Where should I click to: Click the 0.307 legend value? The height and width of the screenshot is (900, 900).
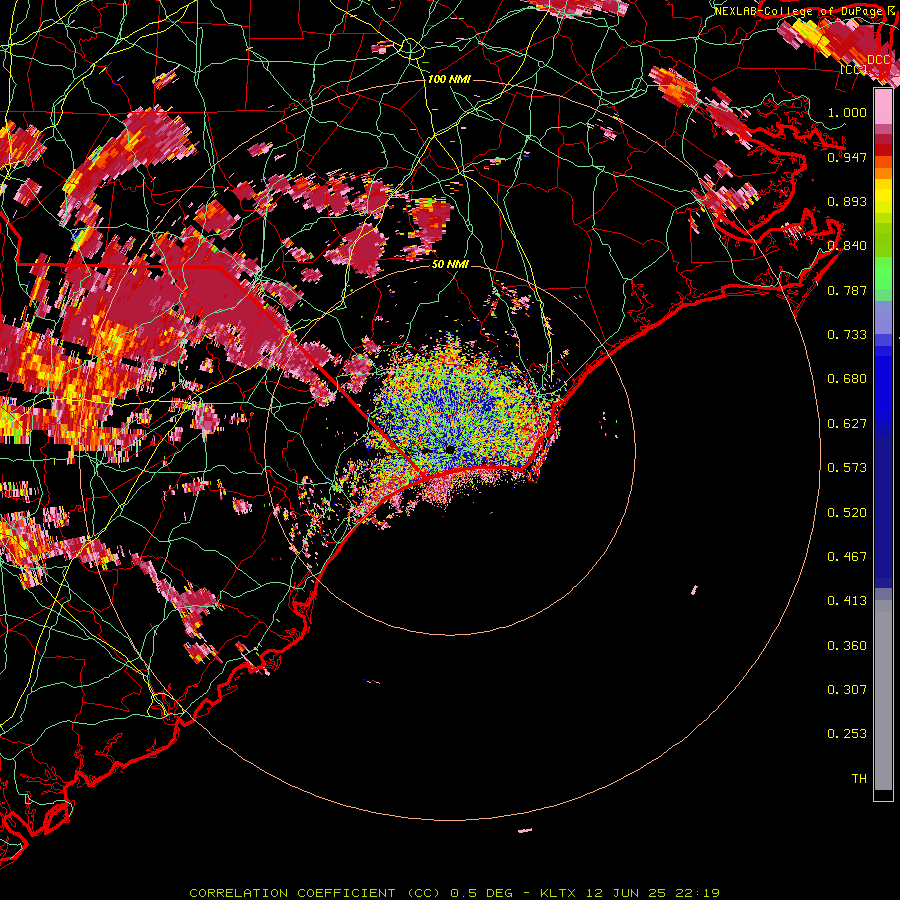pyautogui.click(x=847, y=690)
